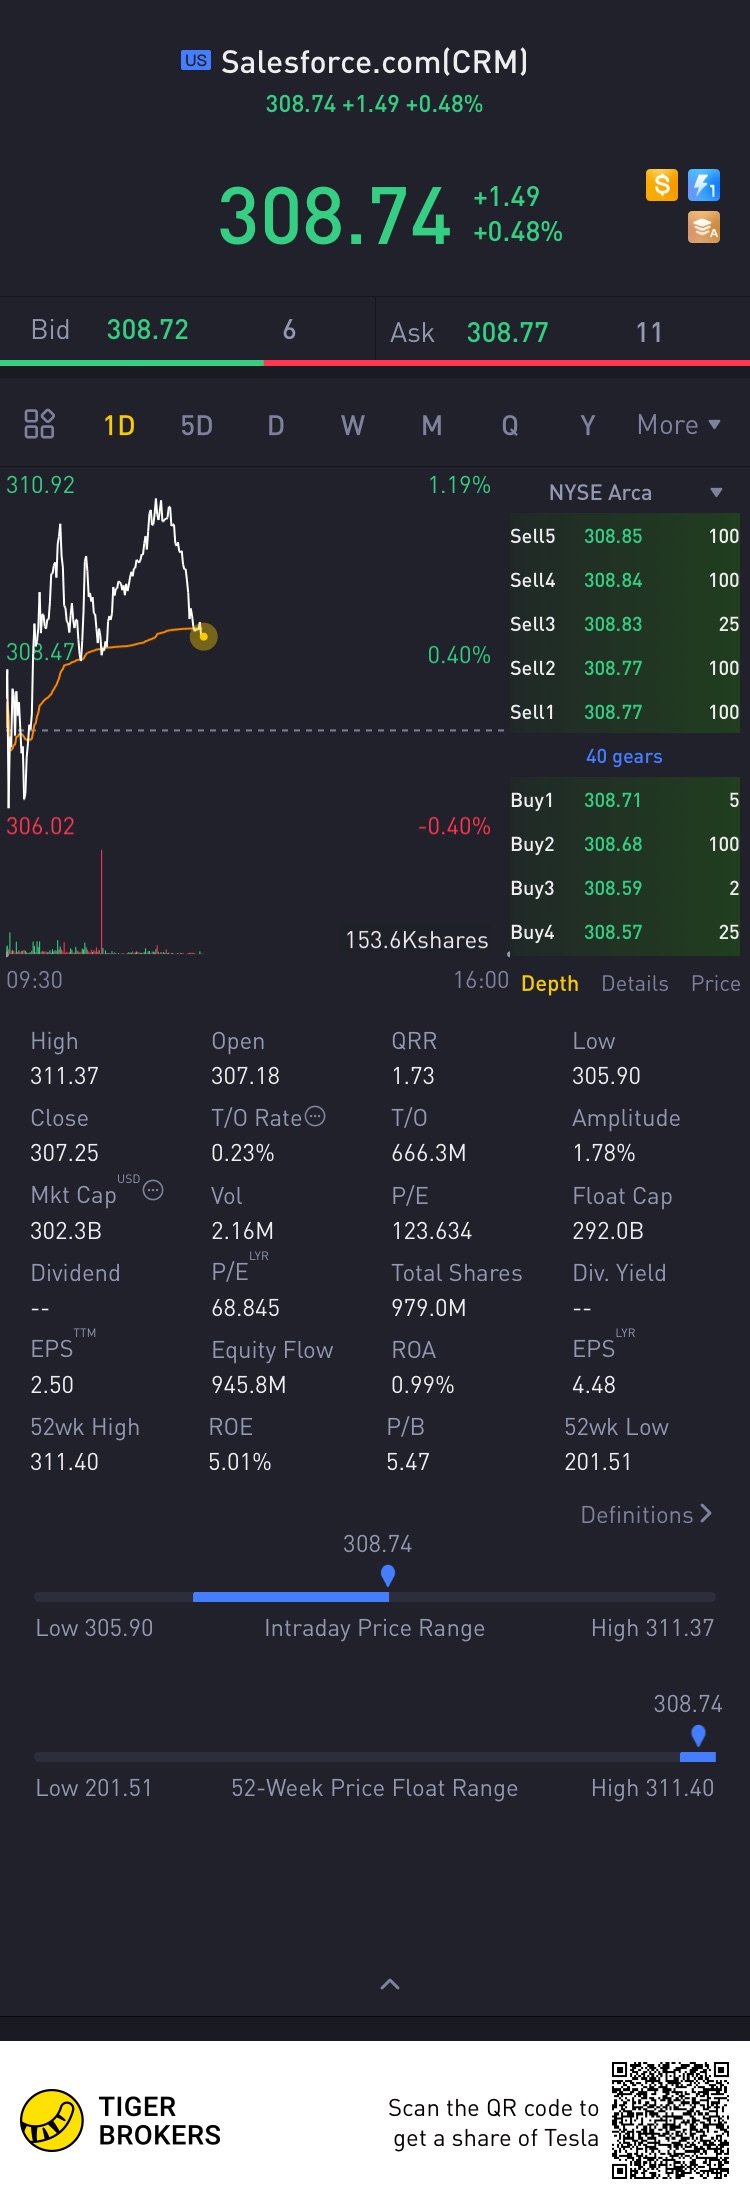The height and width of the screenshot is (2201, 750).
Task: Tap the blue lightning bolt badge
Action: pyautogui.click(x=704, y=185)
